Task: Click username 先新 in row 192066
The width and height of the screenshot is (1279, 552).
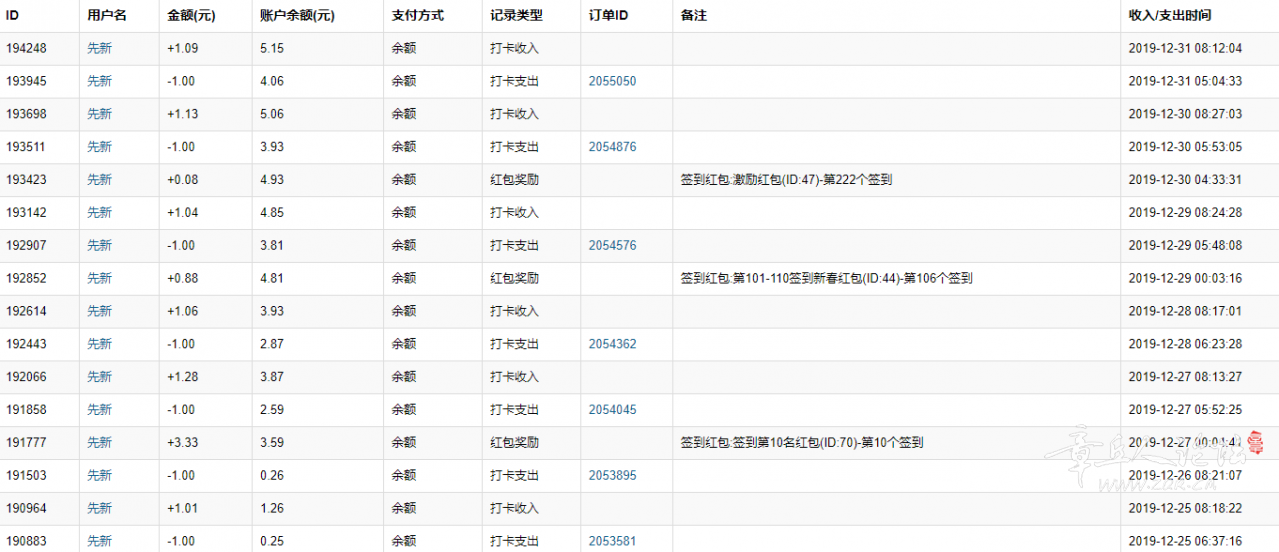Action: 100,377
